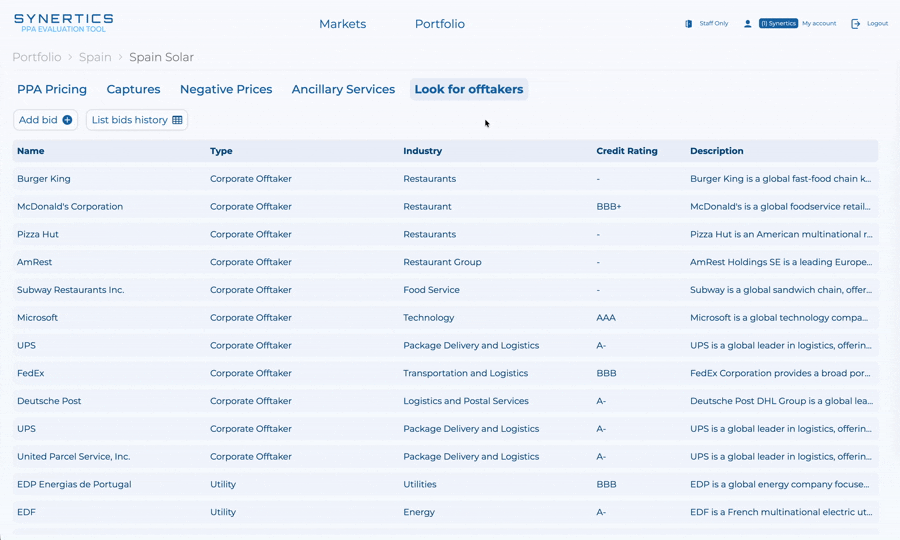Click the user profile silhouette icon
Screen dimensions: 900x540
point(747,24)
